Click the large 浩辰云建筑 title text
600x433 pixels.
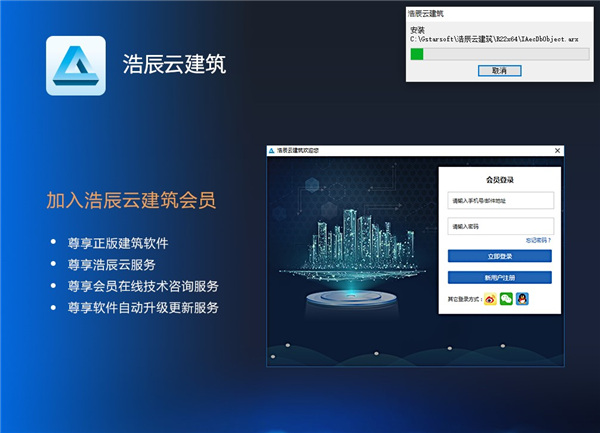tap(174, 64)
